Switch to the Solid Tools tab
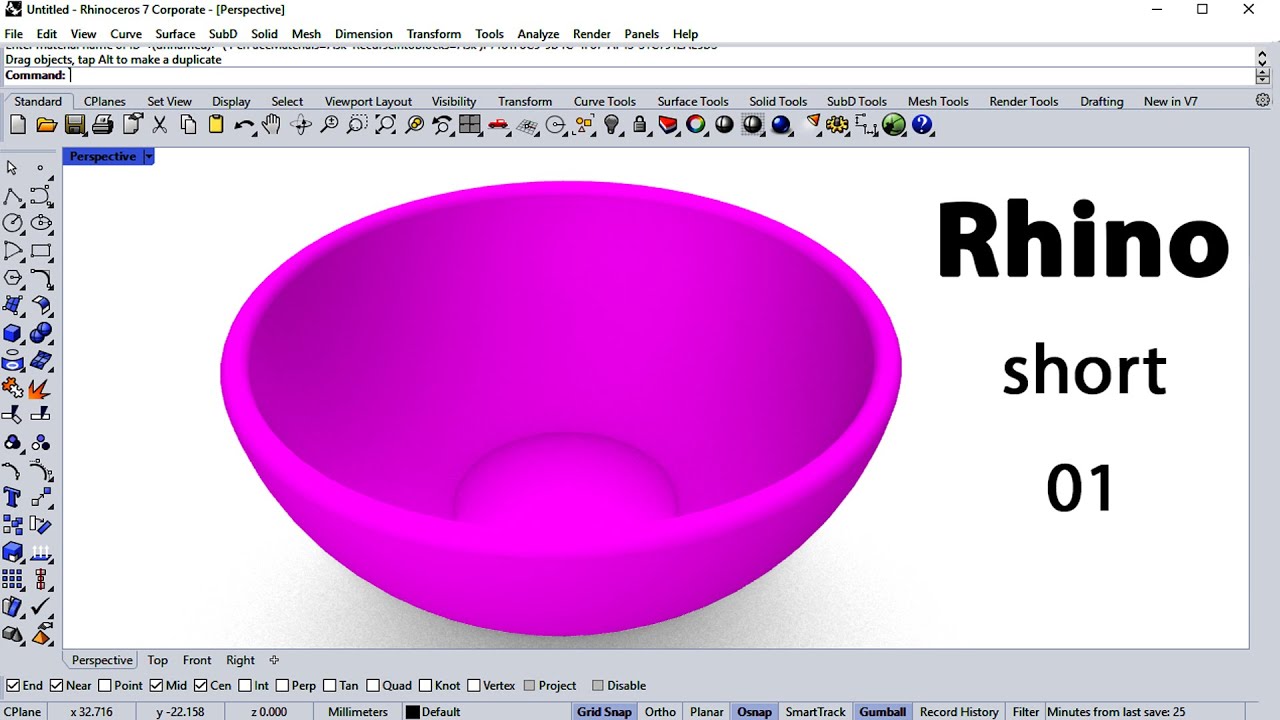Image resolution: width=1280 pixels, height=720 pixels. click(777, 101)
